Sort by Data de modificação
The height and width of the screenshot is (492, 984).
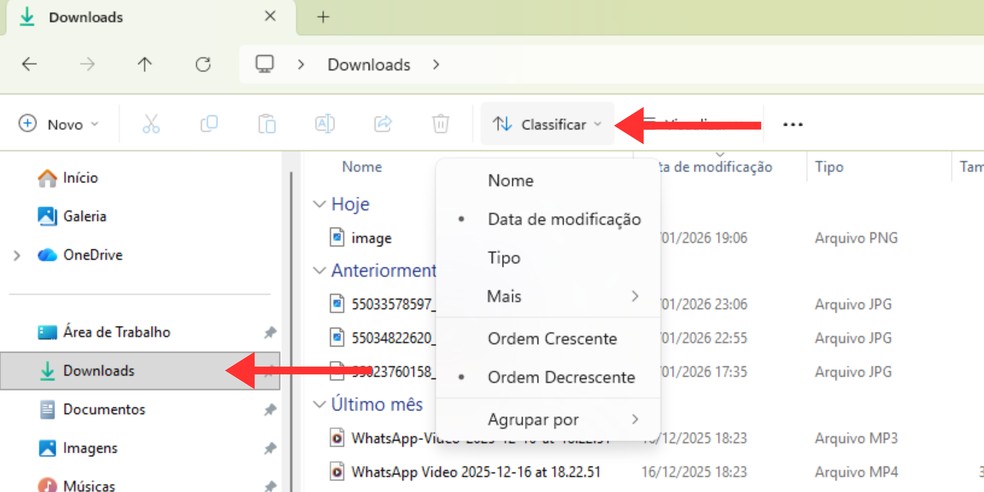tap(548, 219)
